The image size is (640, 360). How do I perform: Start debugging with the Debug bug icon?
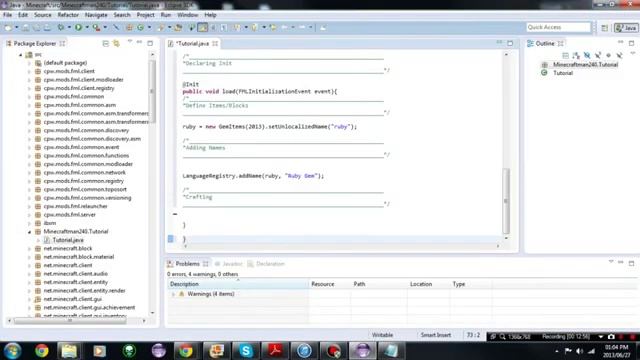pos(60,27)
